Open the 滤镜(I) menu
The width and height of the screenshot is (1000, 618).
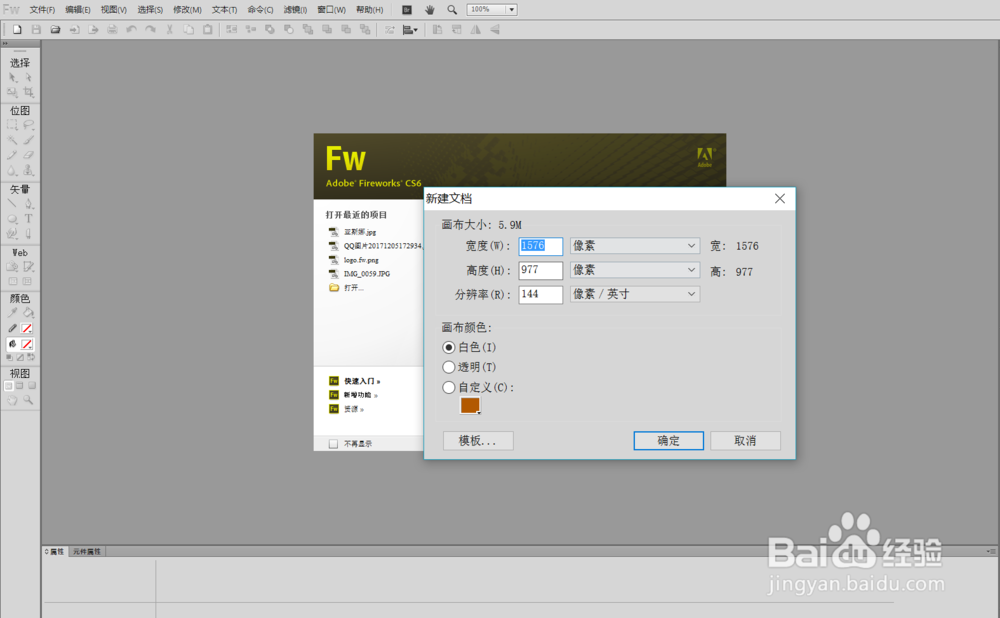coord(295,10)
